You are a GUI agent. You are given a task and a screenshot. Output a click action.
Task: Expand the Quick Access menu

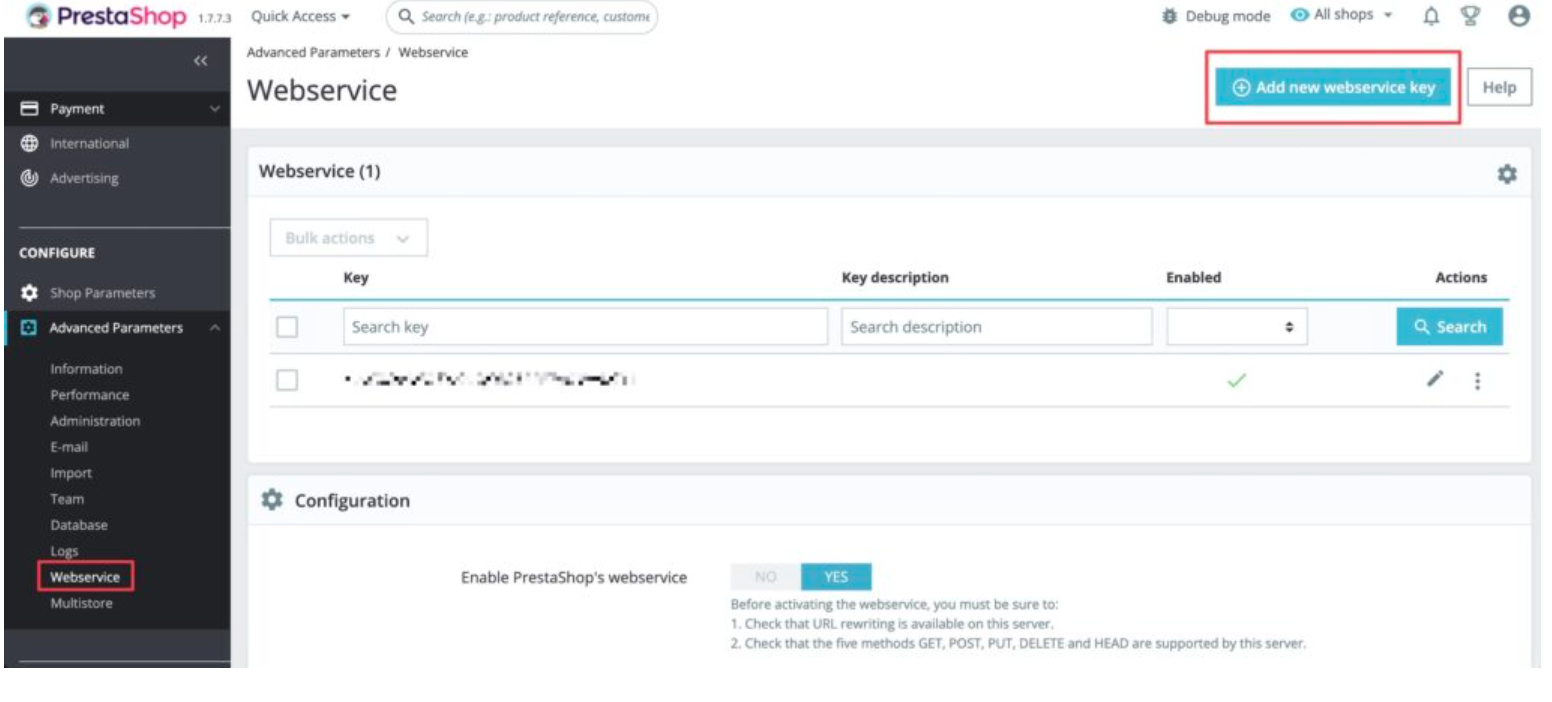[301, 17]
